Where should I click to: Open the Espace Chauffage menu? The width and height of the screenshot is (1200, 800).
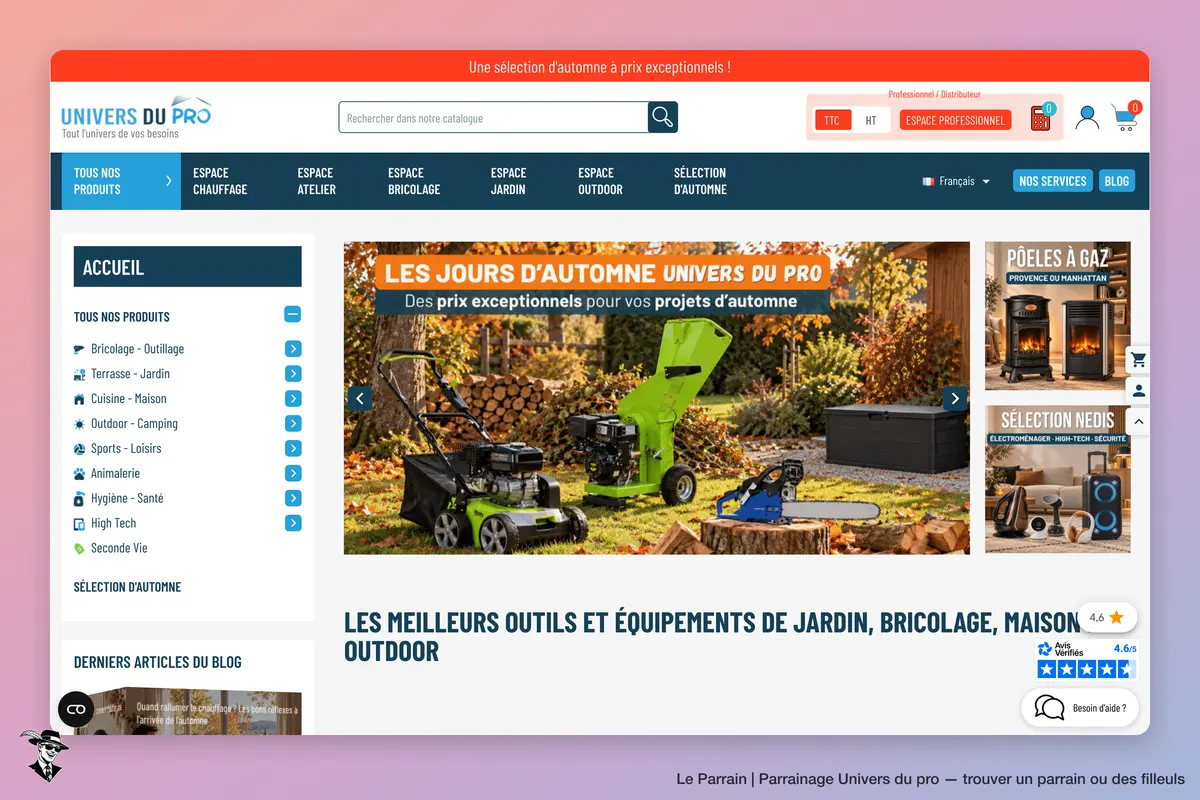coord(220,181)
